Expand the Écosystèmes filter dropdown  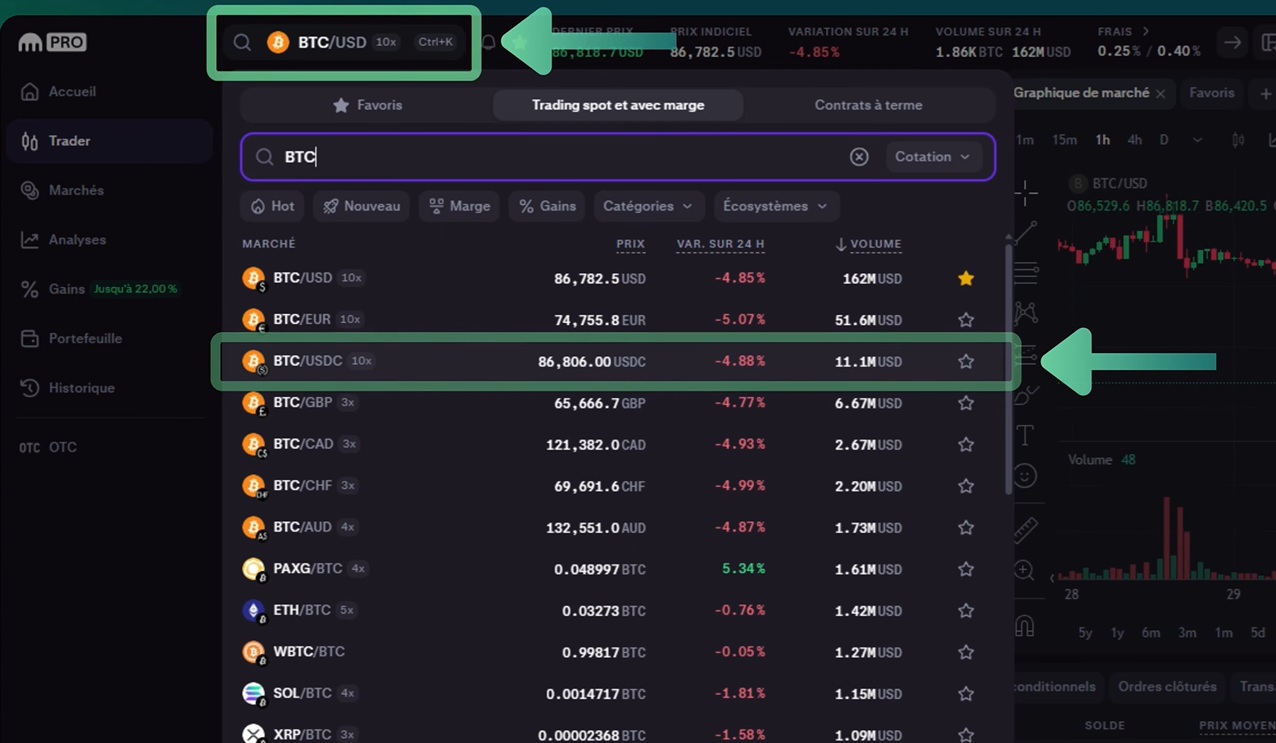tap(775, 206)
